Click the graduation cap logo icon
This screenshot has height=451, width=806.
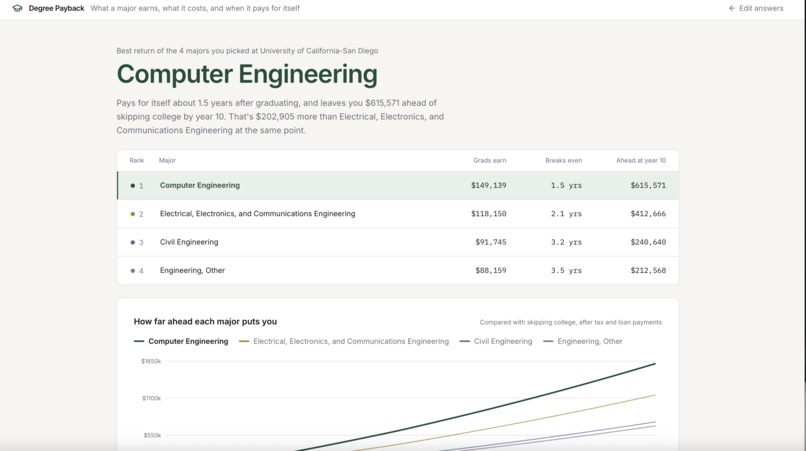(17, 8)
